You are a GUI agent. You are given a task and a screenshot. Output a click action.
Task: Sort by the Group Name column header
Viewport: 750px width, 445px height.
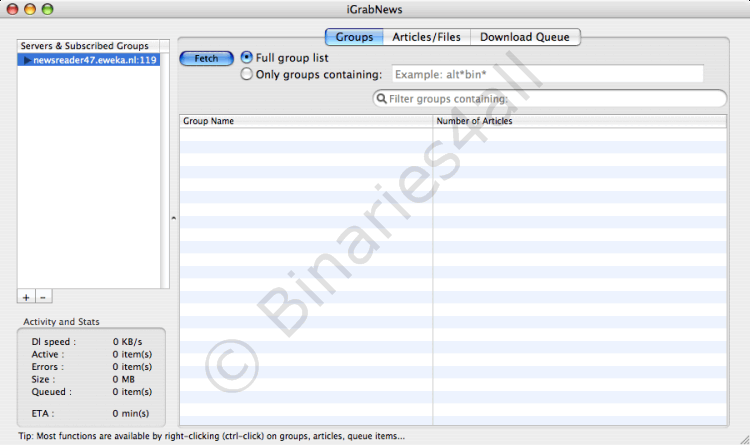pyautogui.click(x=306, y=121)
